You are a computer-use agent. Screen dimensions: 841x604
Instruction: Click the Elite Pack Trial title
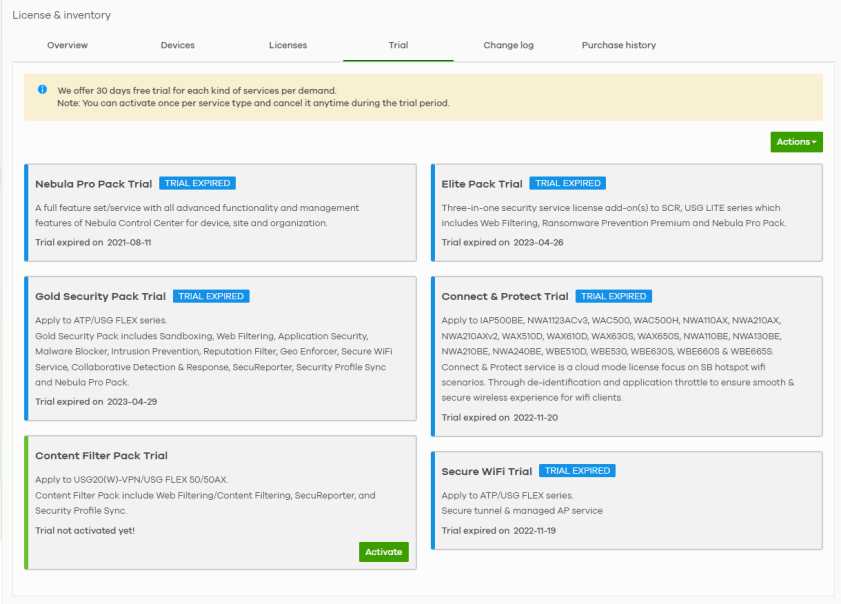(x=482, y=184)
